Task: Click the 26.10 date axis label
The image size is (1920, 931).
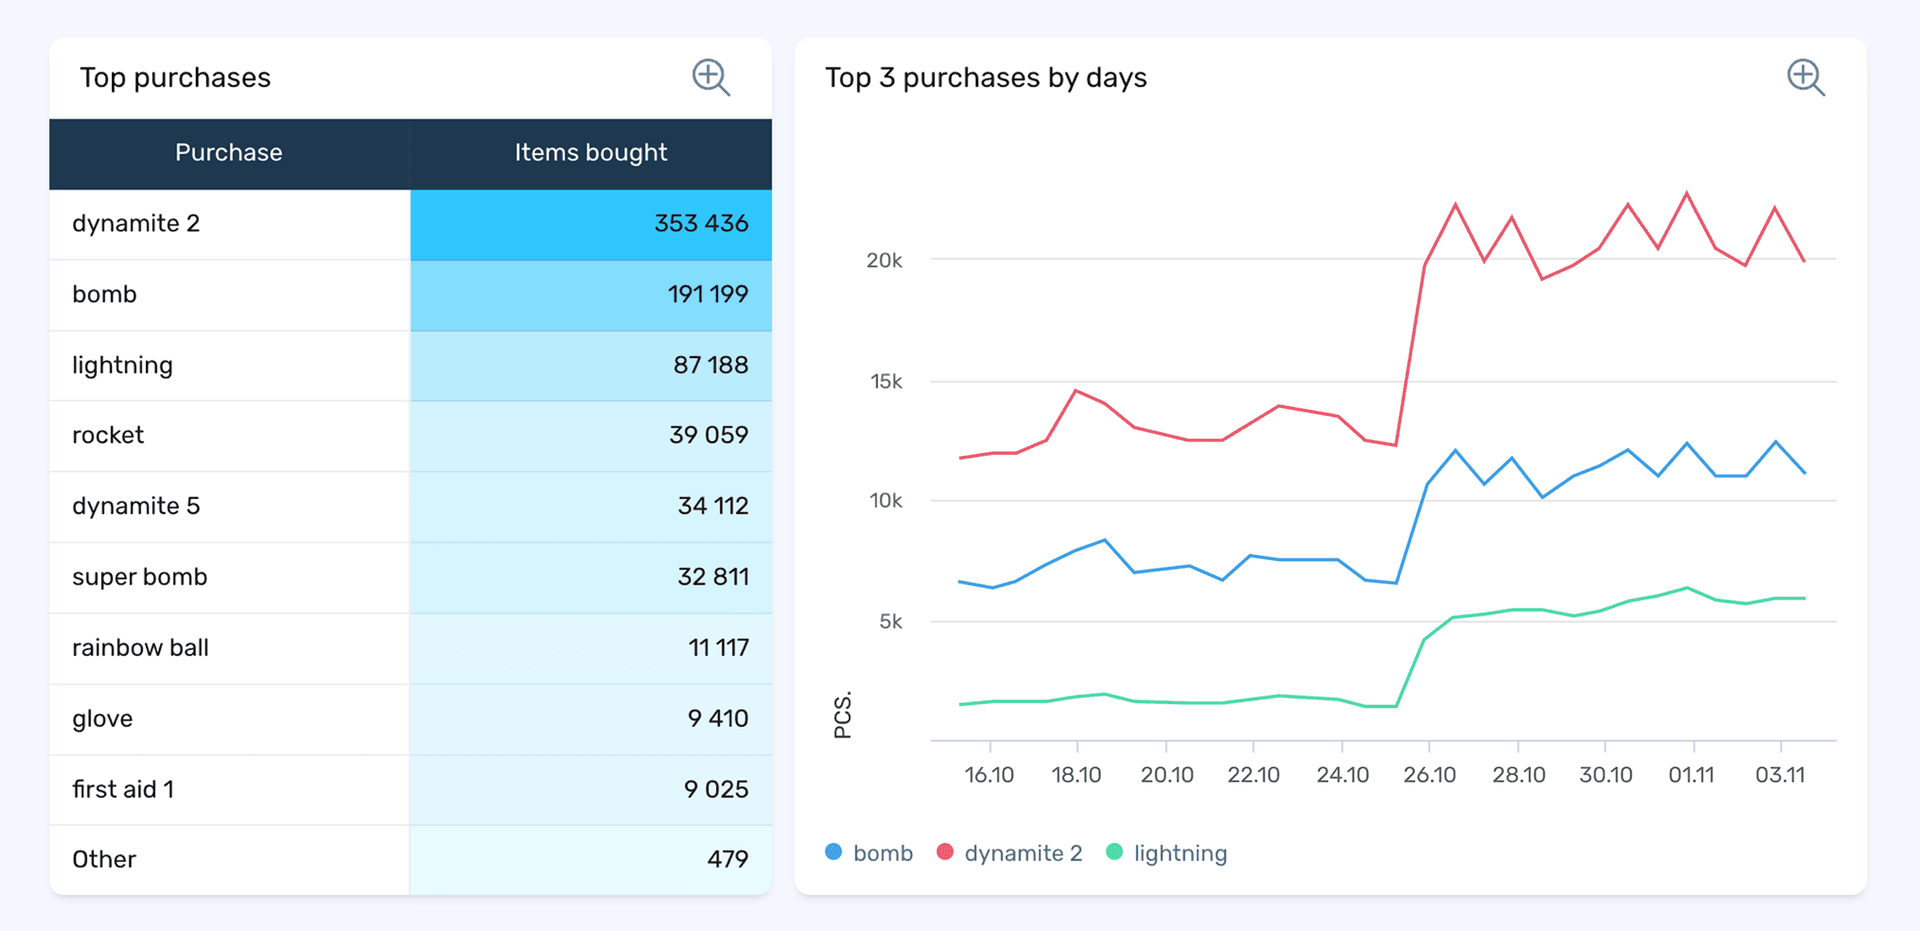Action: [x=1429, y=775]
